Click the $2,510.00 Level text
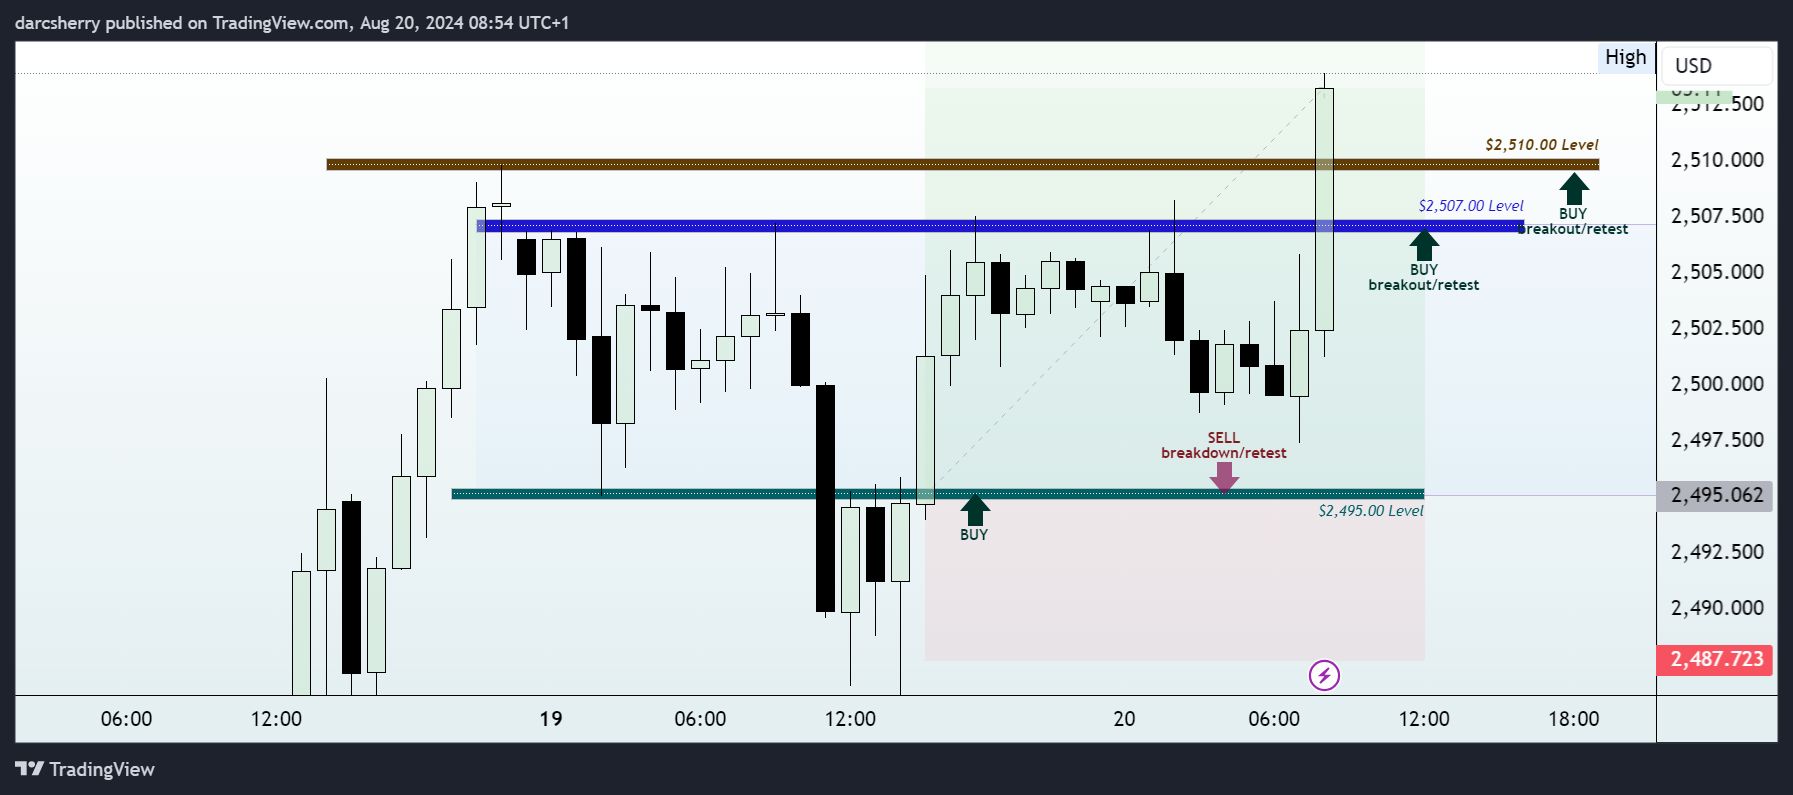 point(1541,145)
